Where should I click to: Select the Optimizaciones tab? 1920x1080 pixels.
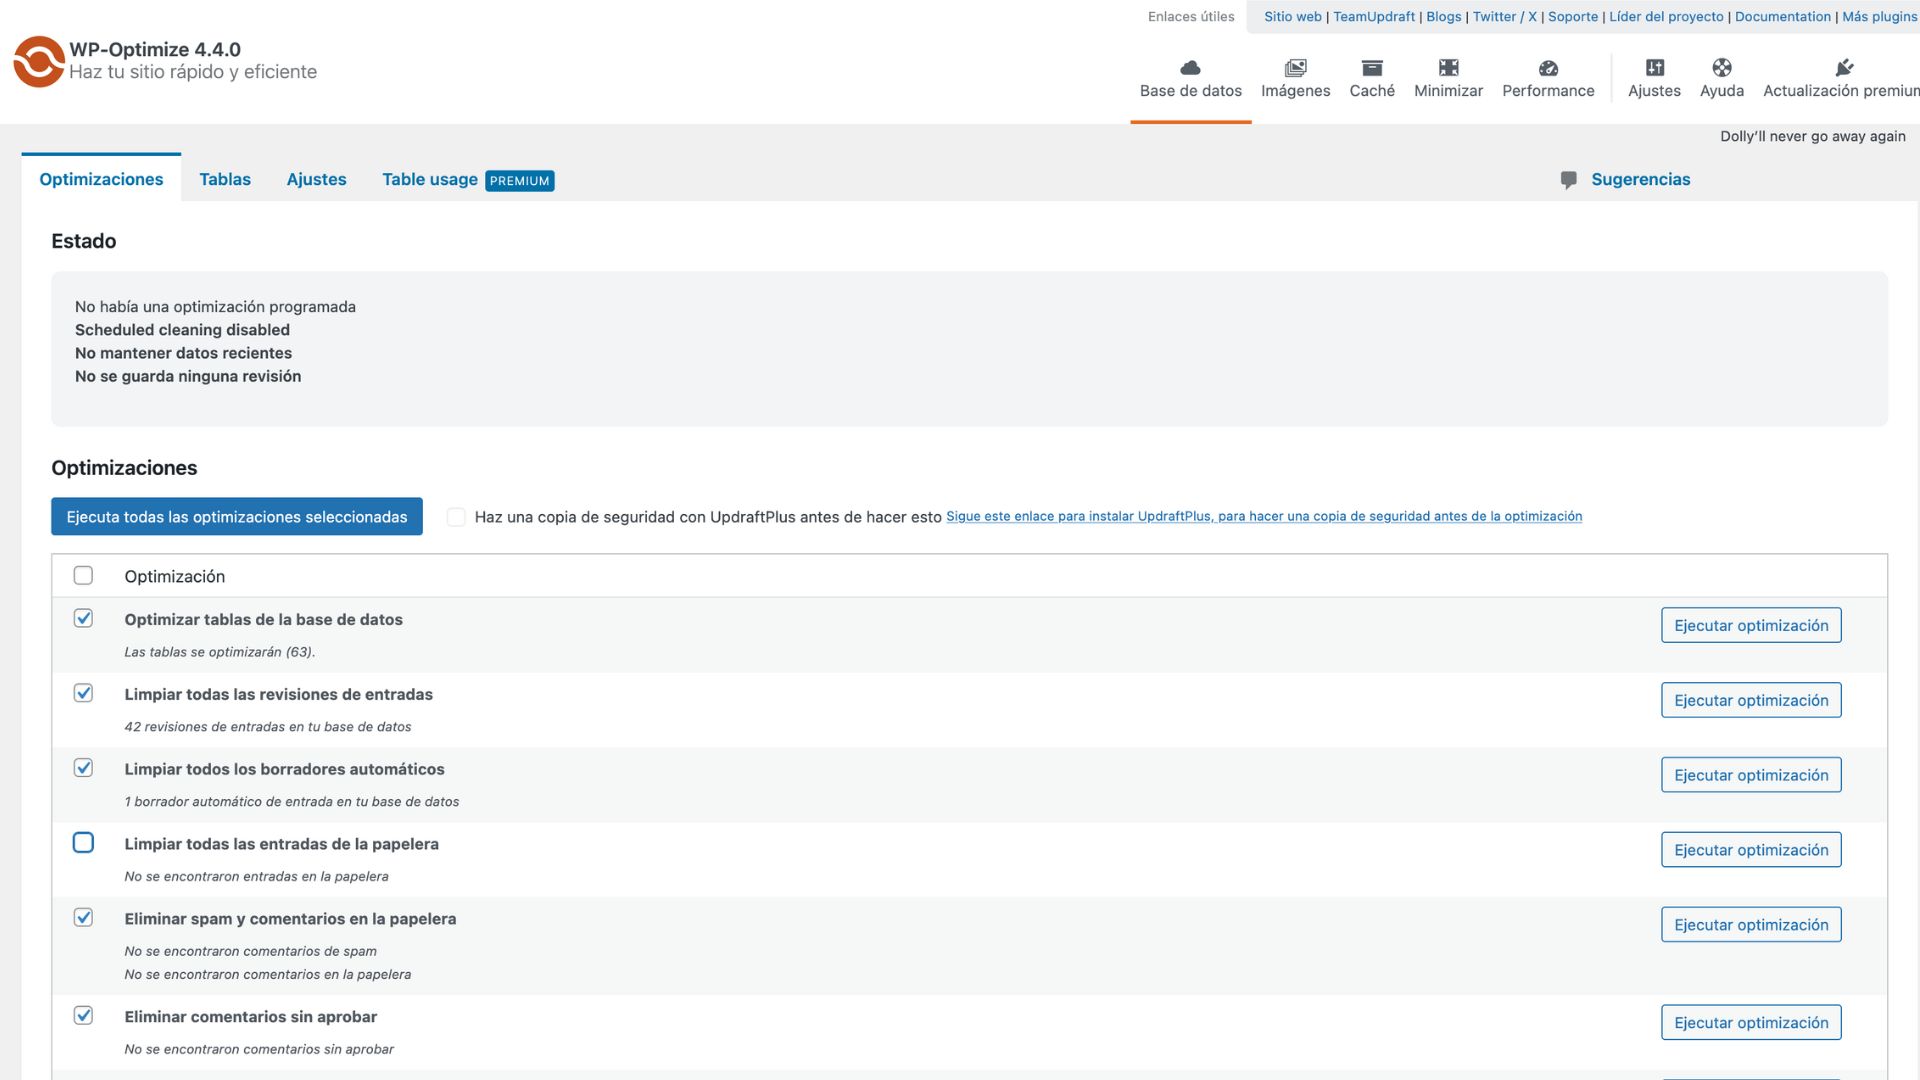click(101, 179)
